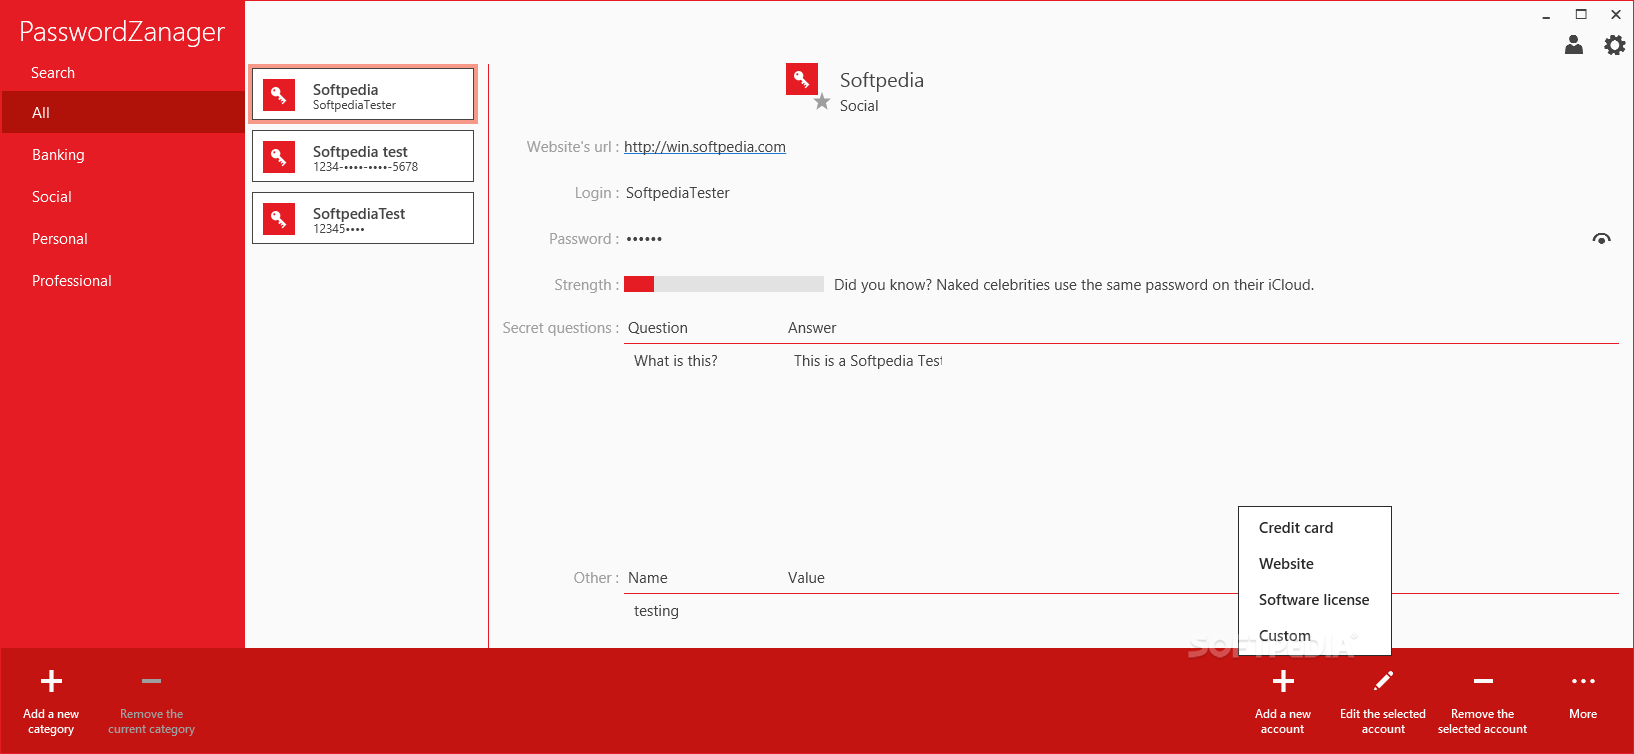Click the key icon of Softpedia entry

[x=279, y=94]
